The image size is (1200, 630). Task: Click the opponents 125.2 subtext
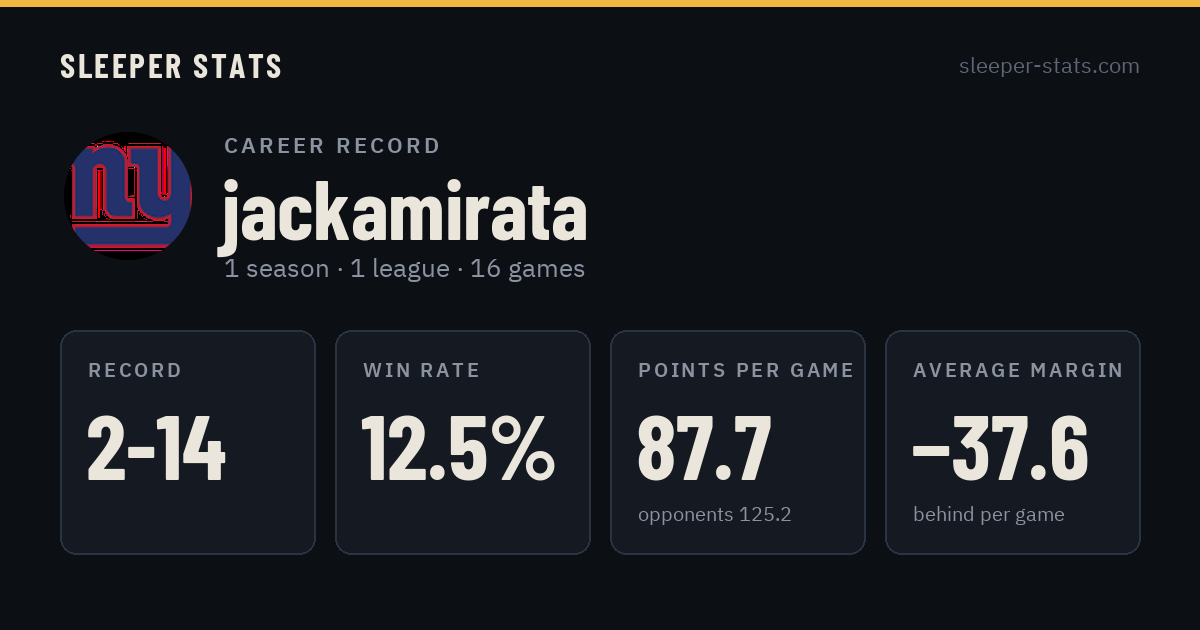[715, 515]
